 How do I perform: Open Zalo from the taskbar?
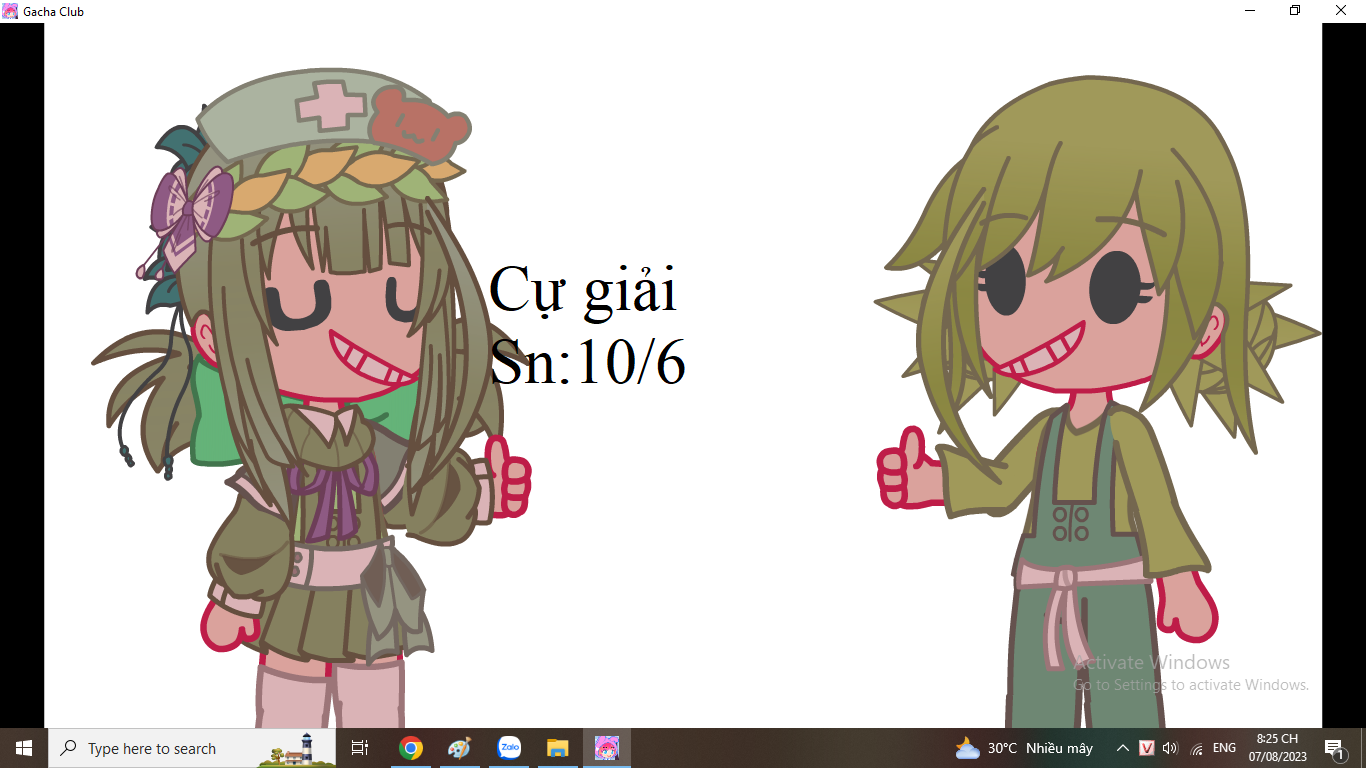point(509,748)
